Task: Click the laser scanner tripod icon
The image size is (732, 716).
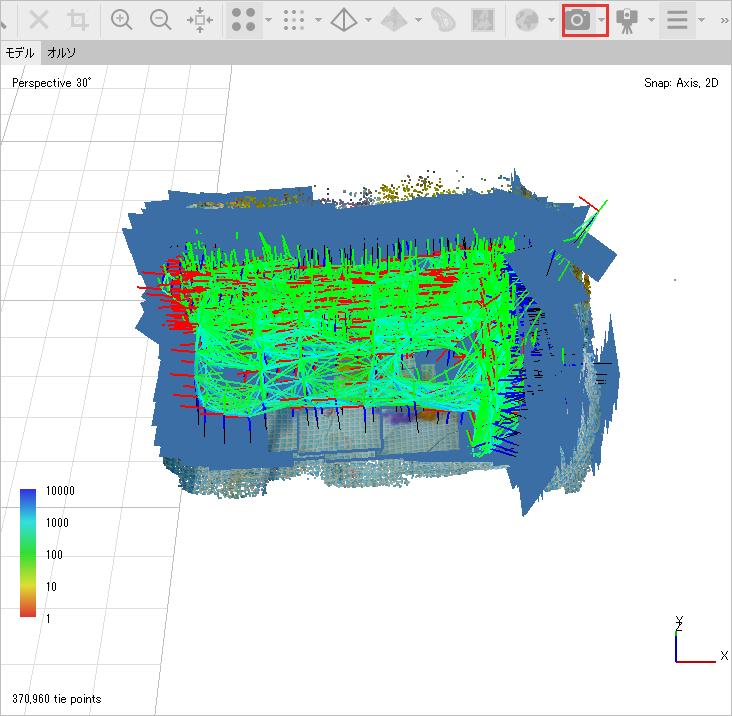Action: 627,21
